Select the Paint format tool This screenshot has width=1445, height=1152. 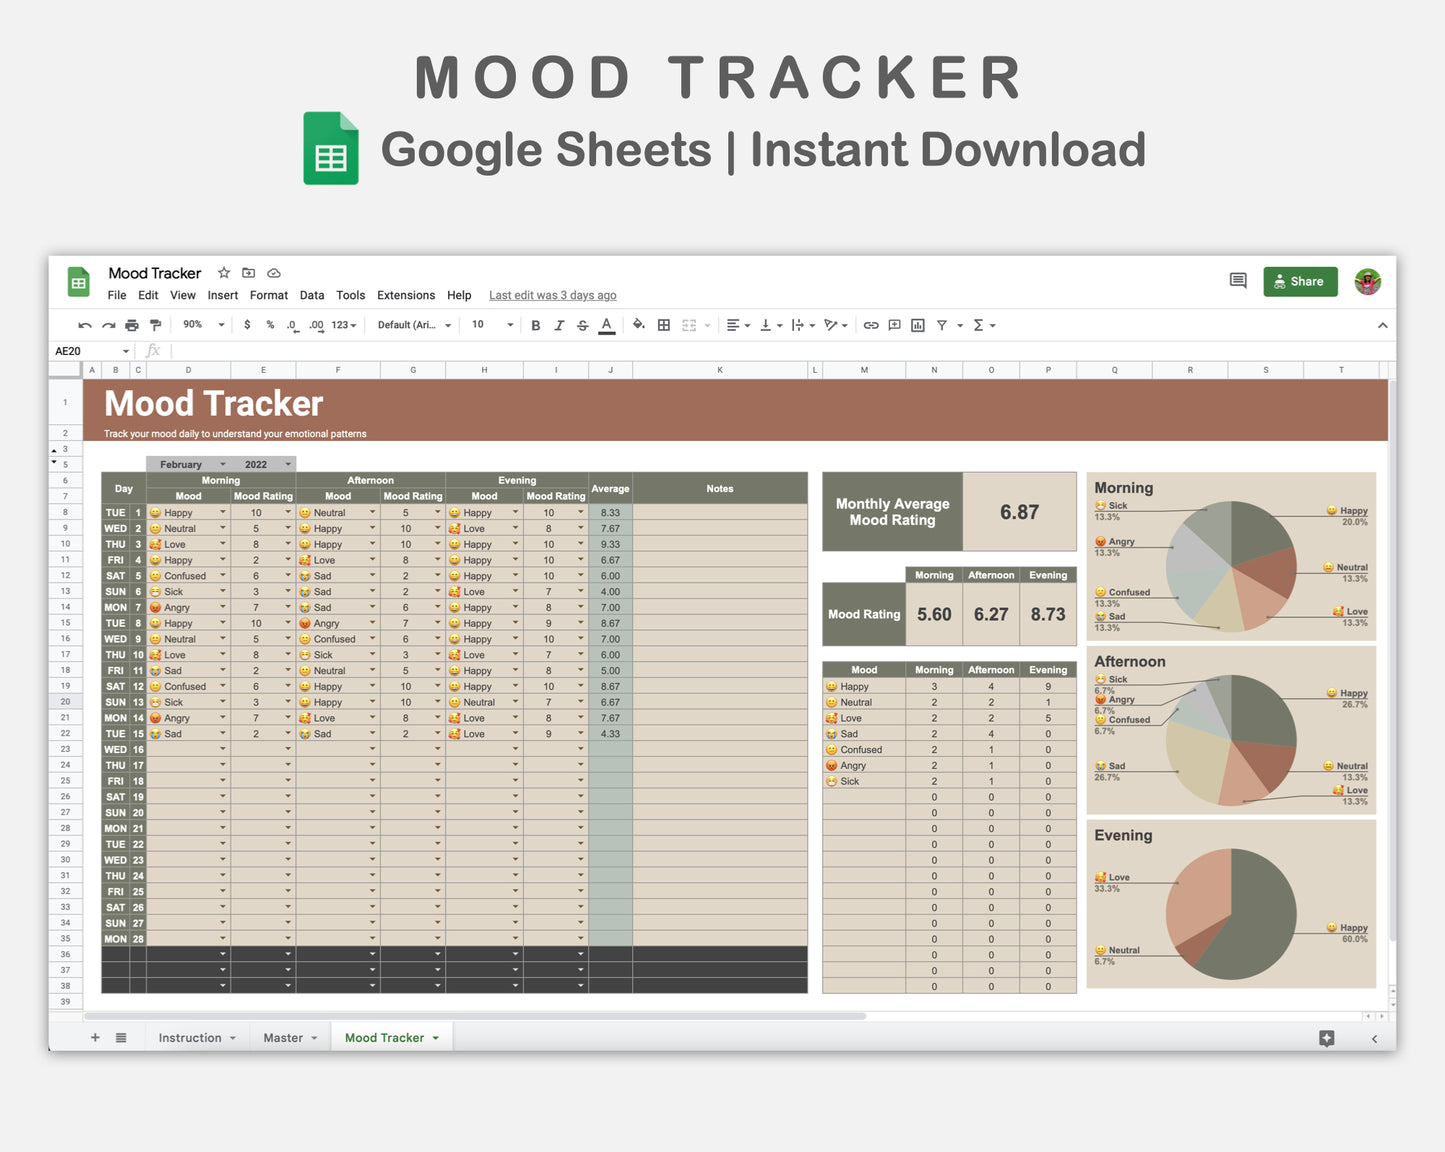[x=155, y=324]
